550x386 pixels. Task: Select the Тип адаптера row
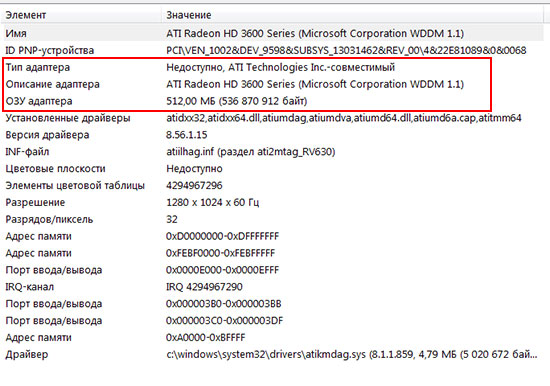coord(38,67)
